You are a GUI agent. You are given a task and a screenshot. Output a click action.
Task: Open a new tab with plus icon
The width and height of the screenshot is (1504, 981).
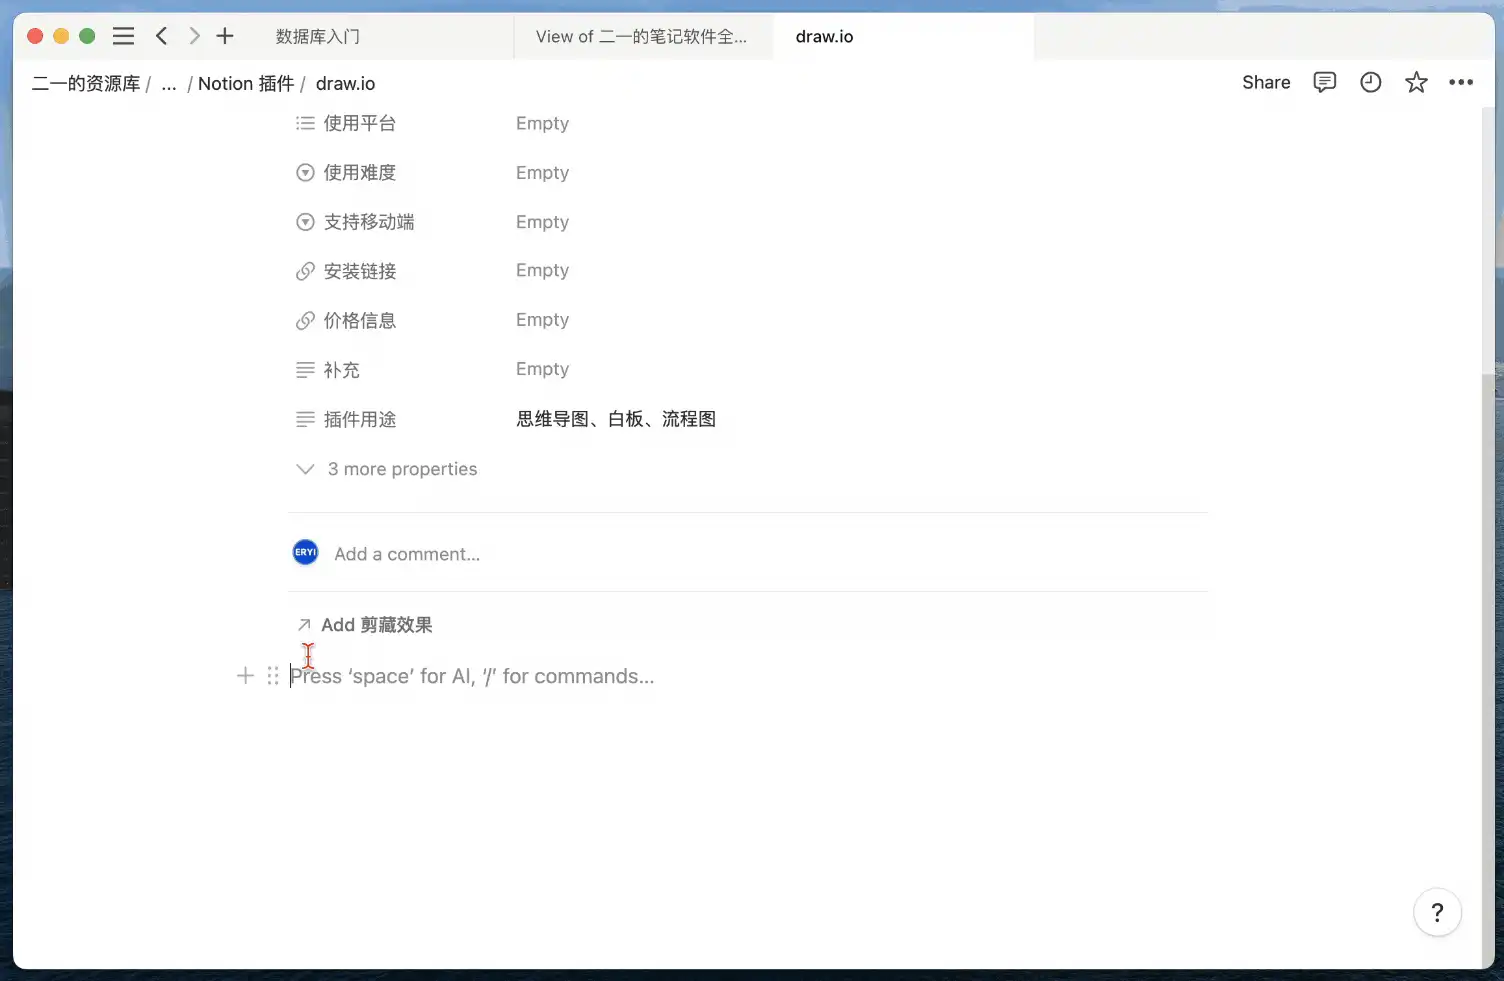point(225,36)
